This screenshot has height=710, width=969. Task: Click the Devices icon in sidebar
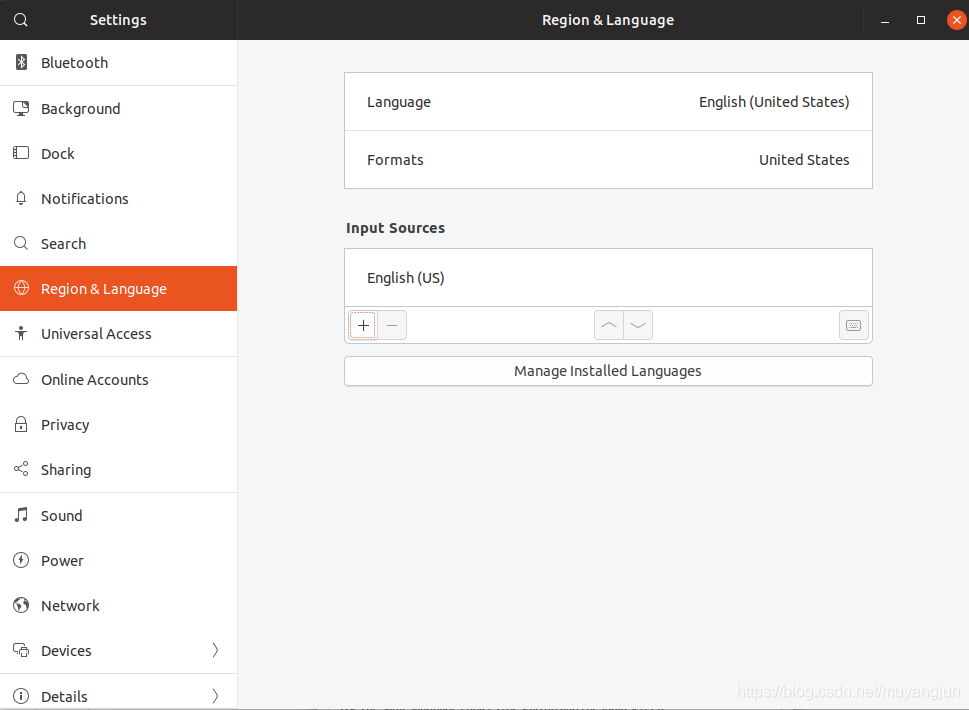21,650
